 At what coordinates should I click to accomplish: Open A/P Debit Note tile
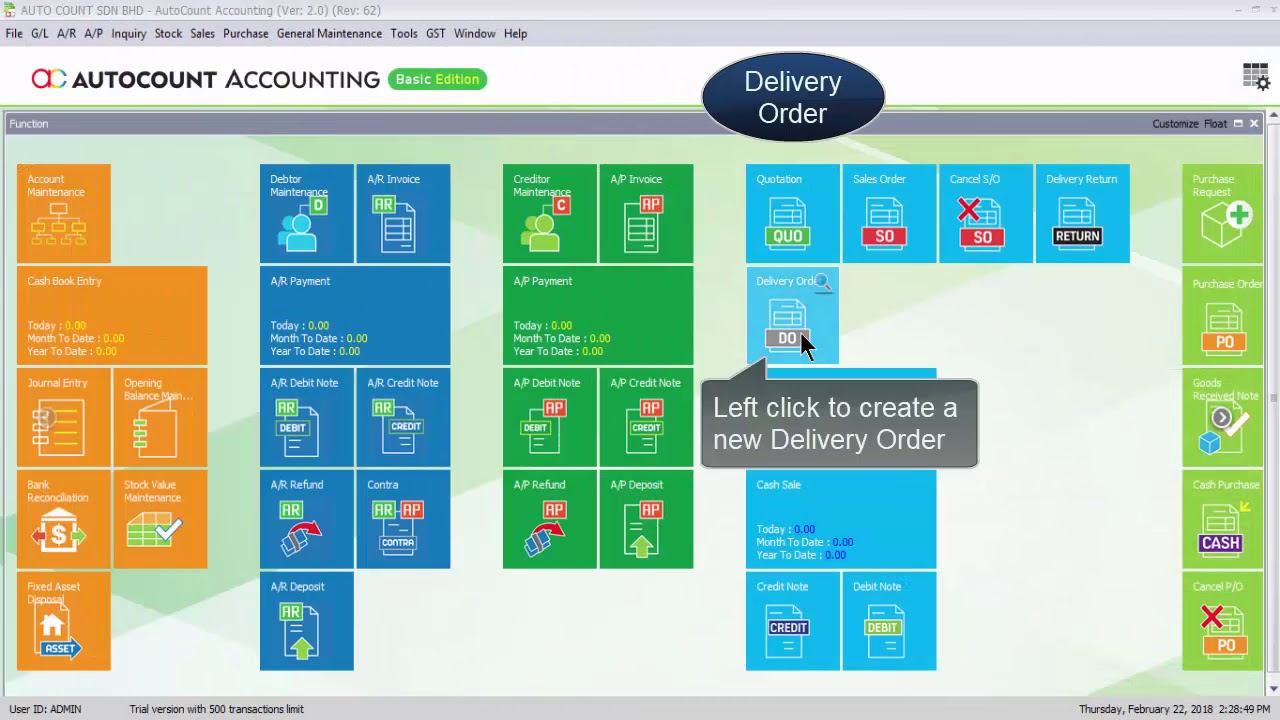click(x=550, y=417)
